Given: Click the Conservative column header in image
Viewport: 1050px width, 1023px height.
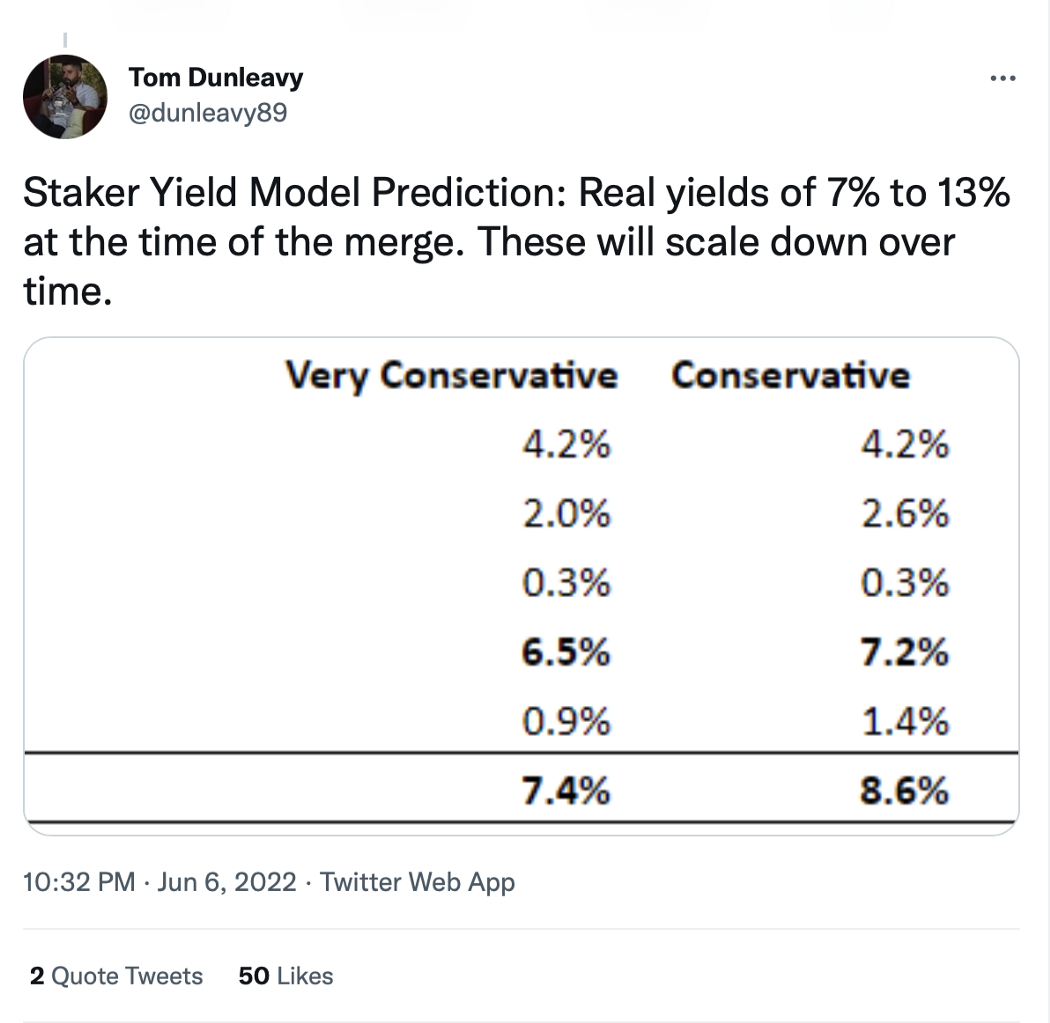Looking at the screenshot, I should pos(791,375).
